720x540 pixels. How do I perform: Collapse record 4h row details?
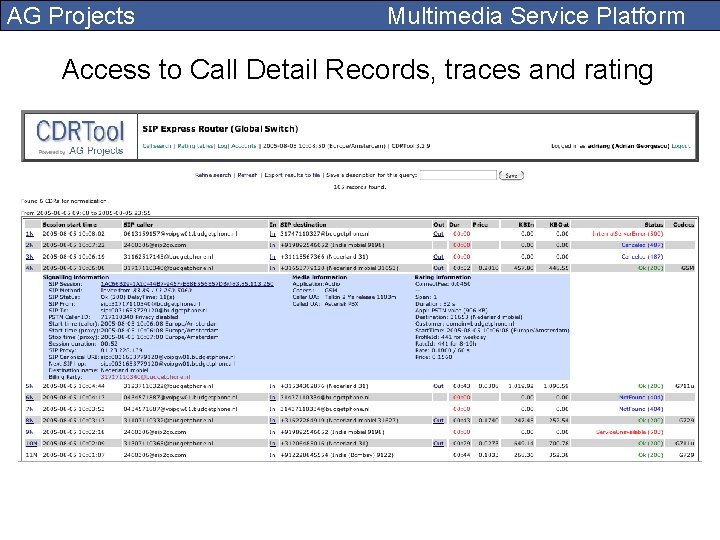[29, 268]
